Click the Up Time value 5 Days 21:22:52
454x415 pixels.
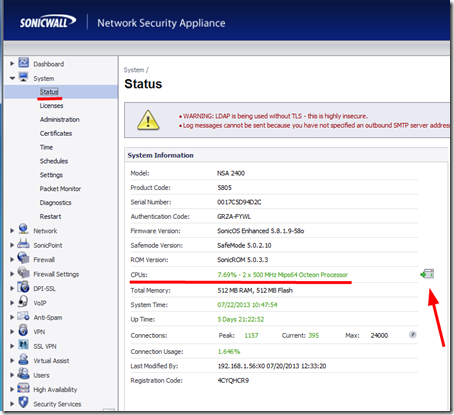tap(241, 319)
